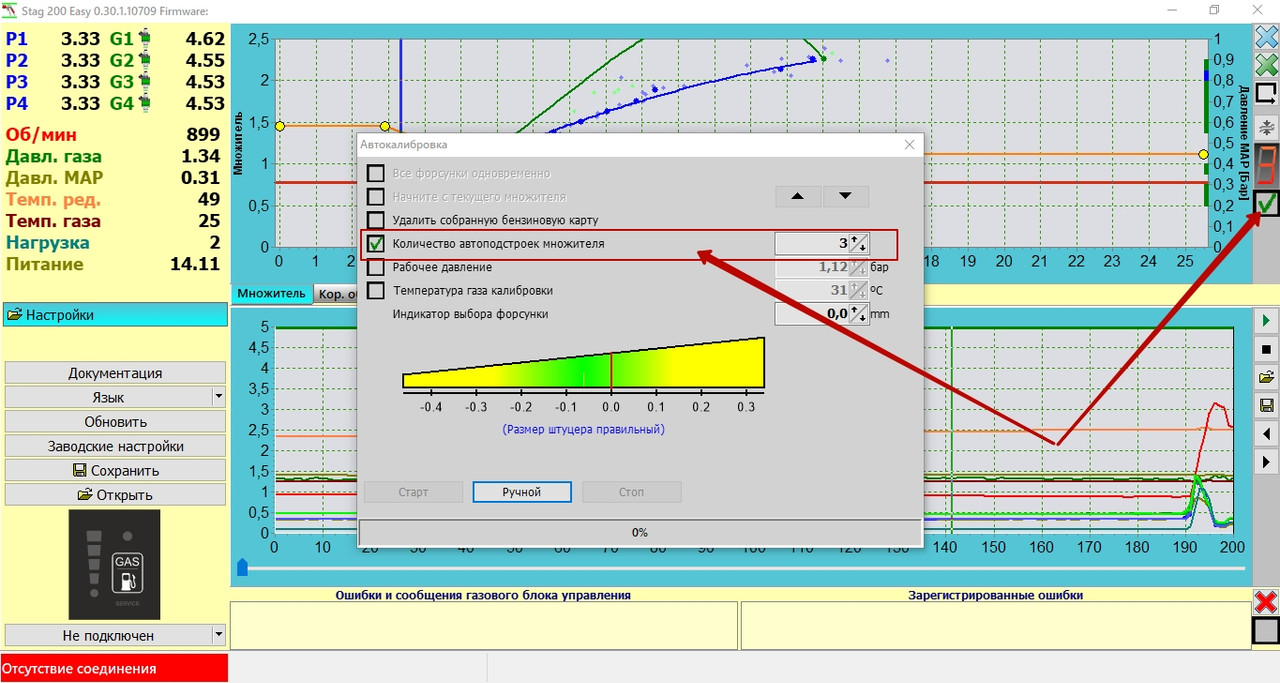Save oscilloscope data with floppy icon
This screenshot has width=1280, height=683.
pos(1266,405)
